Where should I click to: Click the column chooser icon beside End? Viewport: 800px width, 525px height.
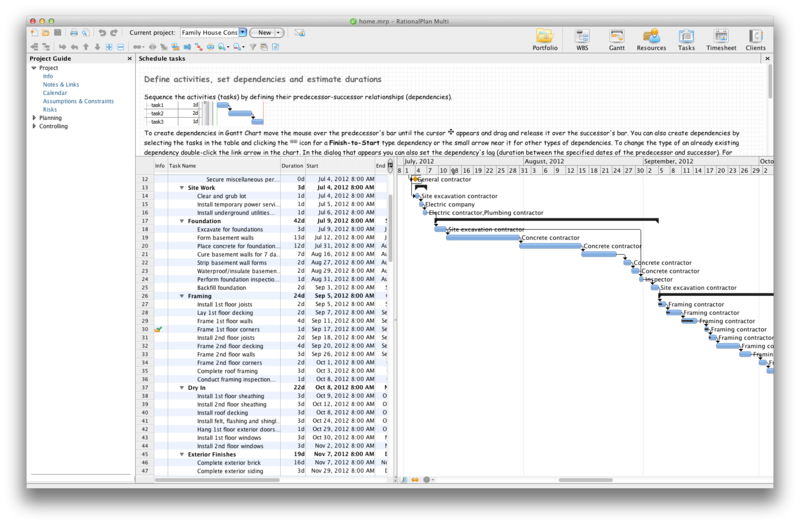click(390, 165)
